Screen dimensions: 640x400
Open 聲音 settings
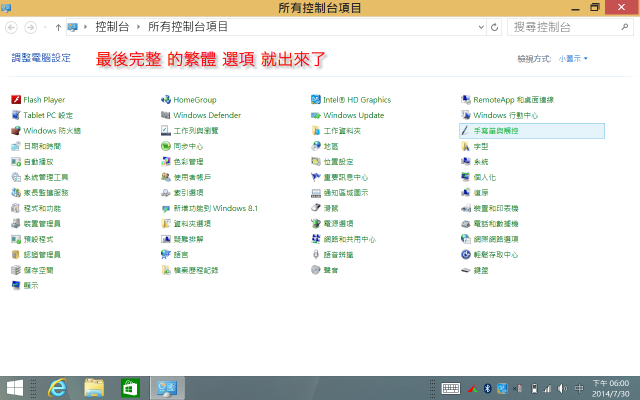tap(324, 270)
